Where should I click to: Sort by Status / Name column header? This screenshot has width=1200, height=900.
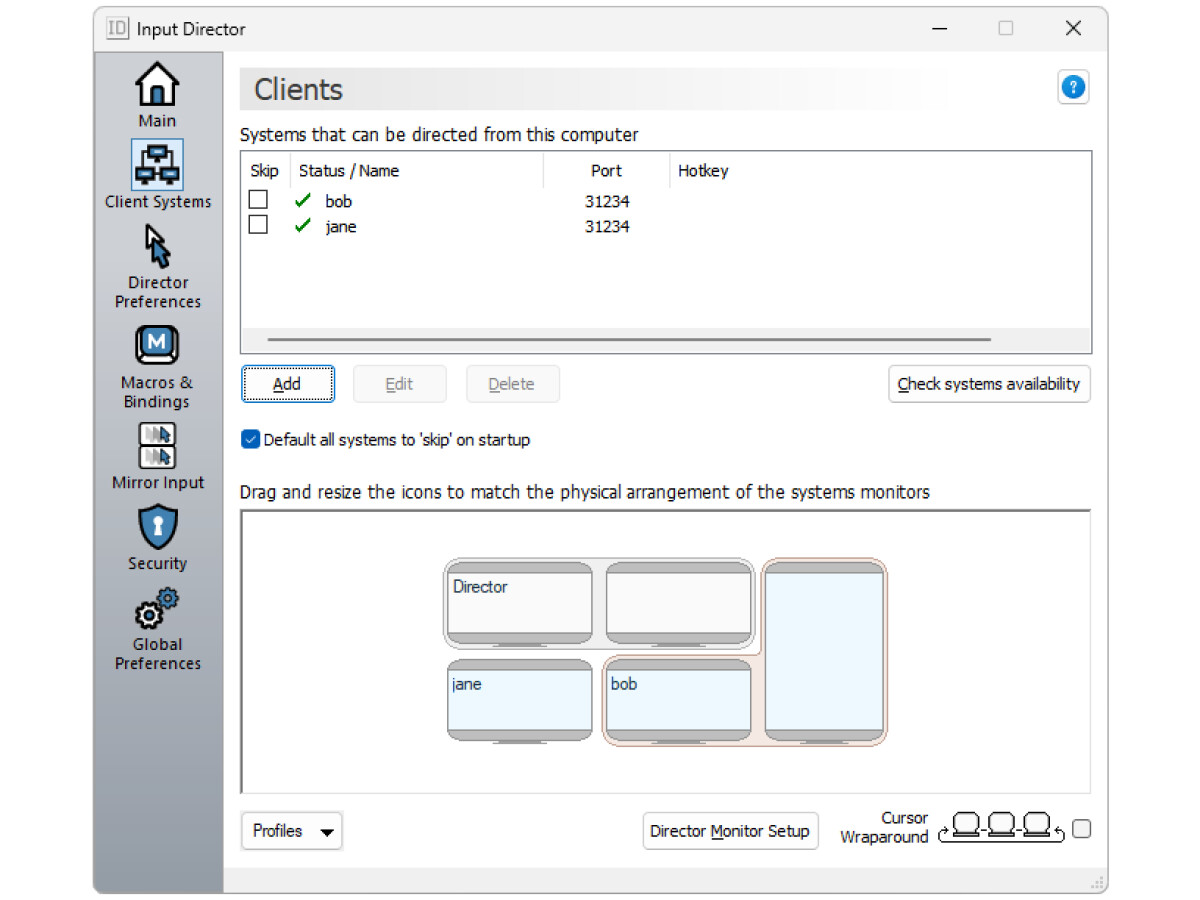tap(417, 171)
